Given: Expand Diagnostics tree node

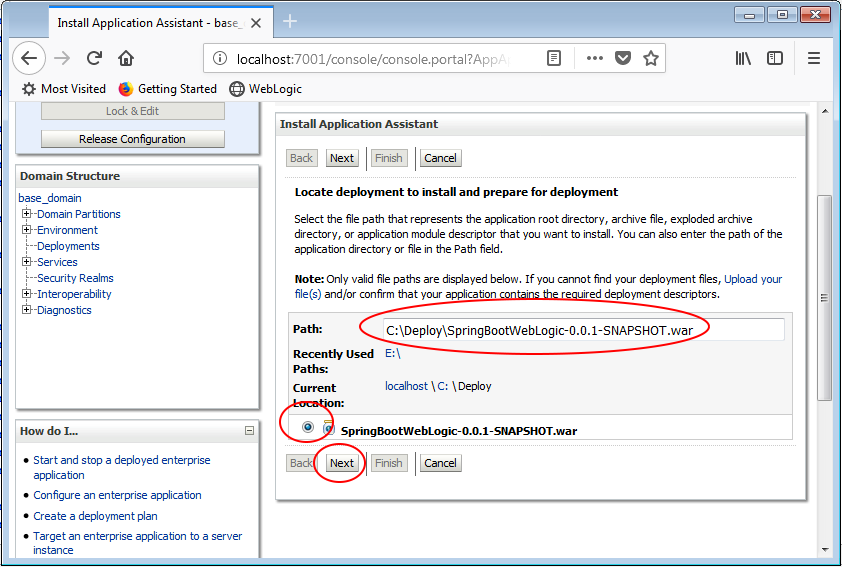Looking at the screenshot, I should (x=26, y=310).
